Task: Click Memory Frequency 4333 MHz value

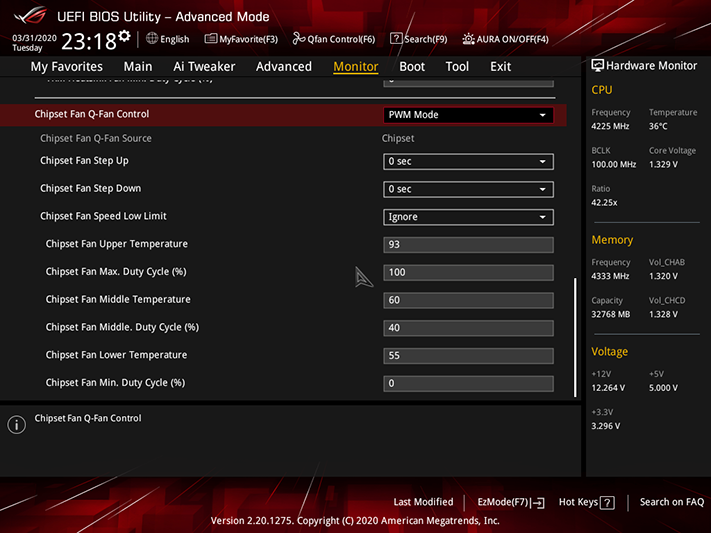Action: pyautogui.click(x=610, y=276)
